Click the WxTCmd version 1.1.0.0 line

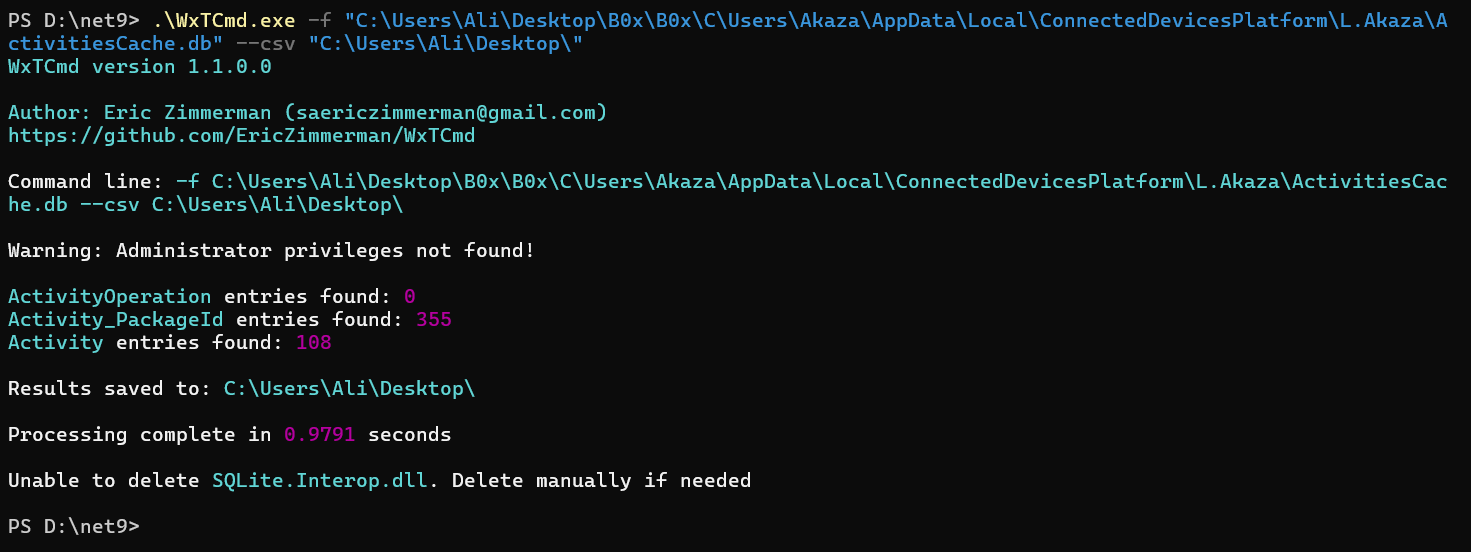tap(139, 66)
